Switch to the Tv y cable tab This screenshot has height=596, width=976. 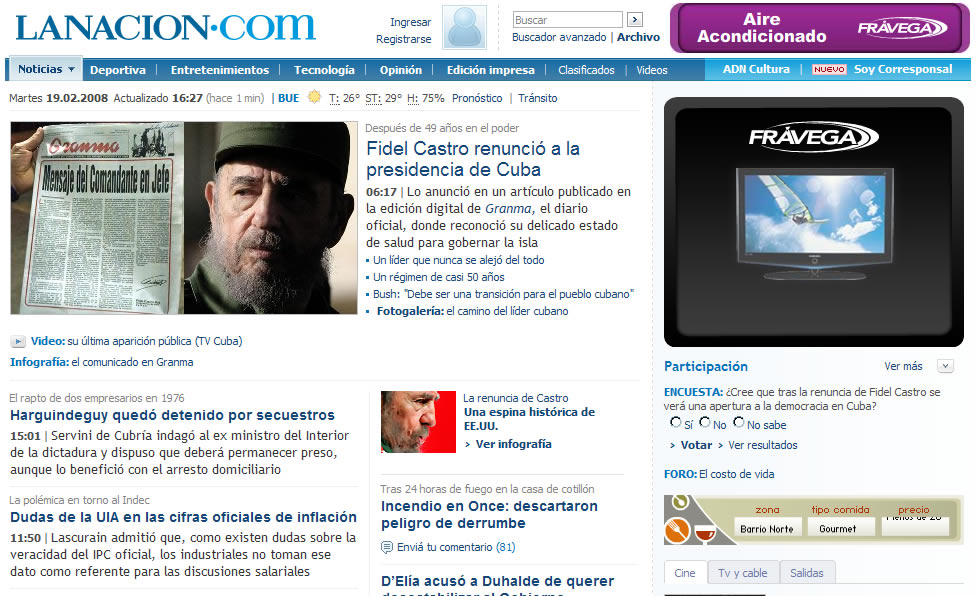(743, 573)
